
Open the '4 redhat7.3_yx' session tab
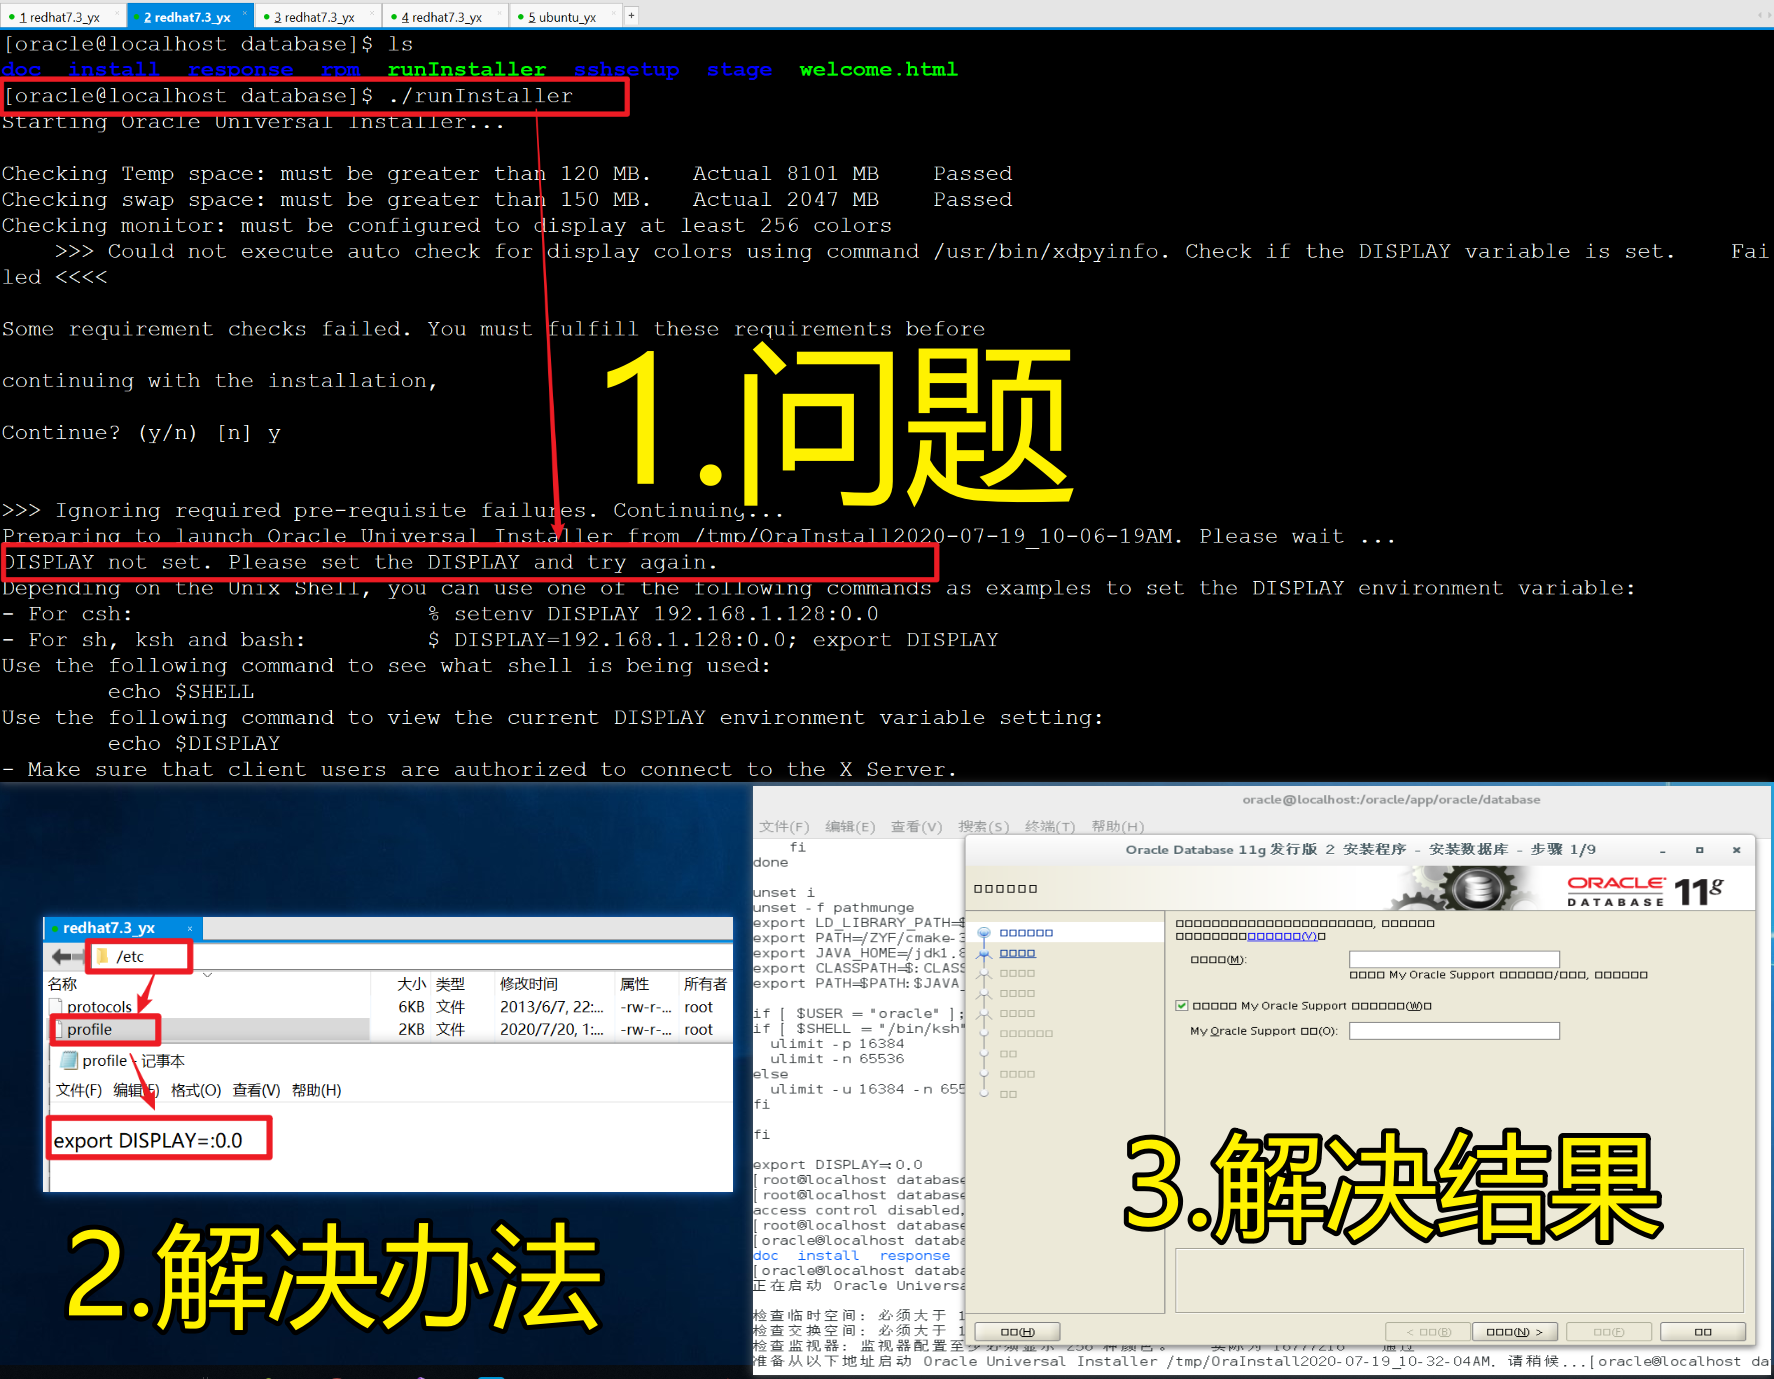point(441,17)
